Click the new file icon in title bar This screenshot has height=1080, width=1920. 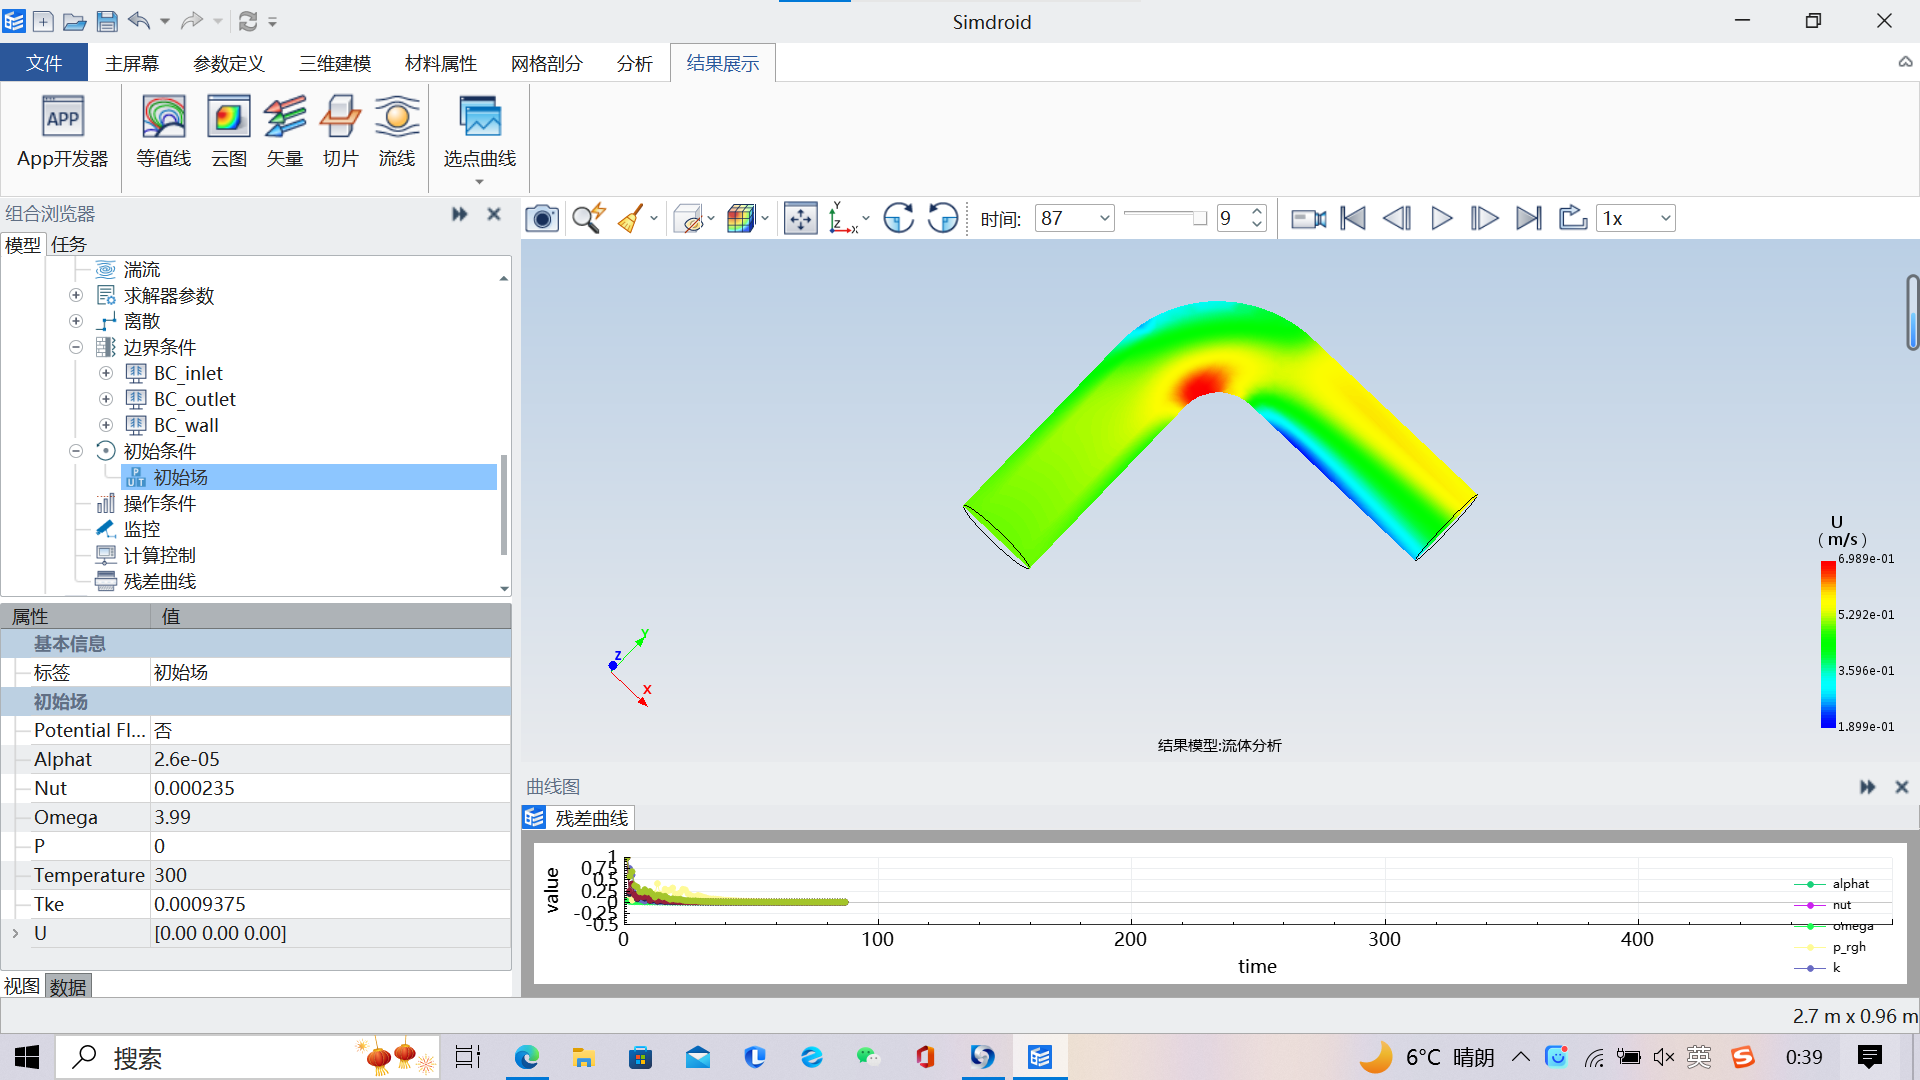coord(43,21)
